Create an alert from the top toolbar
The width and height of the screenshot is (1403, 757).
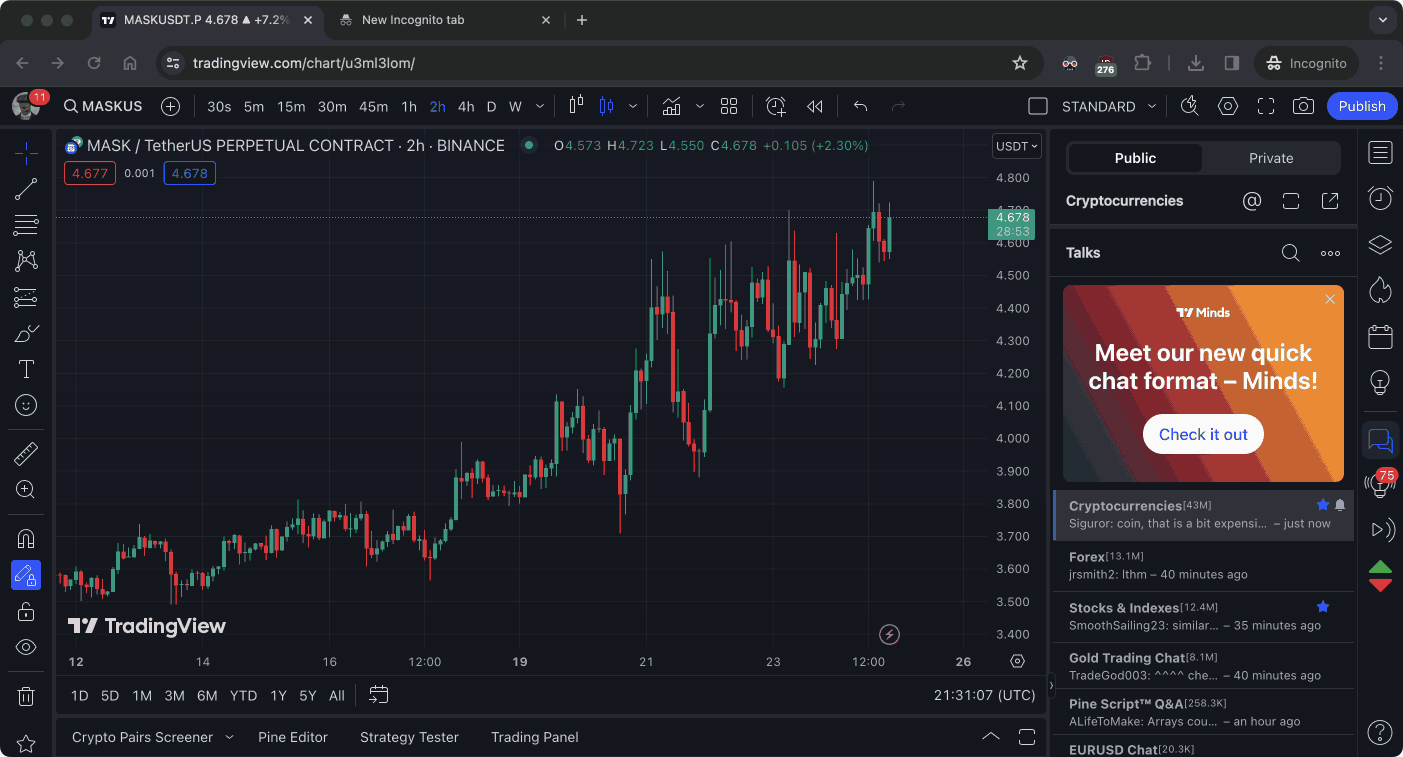click(x=776, y=106)
